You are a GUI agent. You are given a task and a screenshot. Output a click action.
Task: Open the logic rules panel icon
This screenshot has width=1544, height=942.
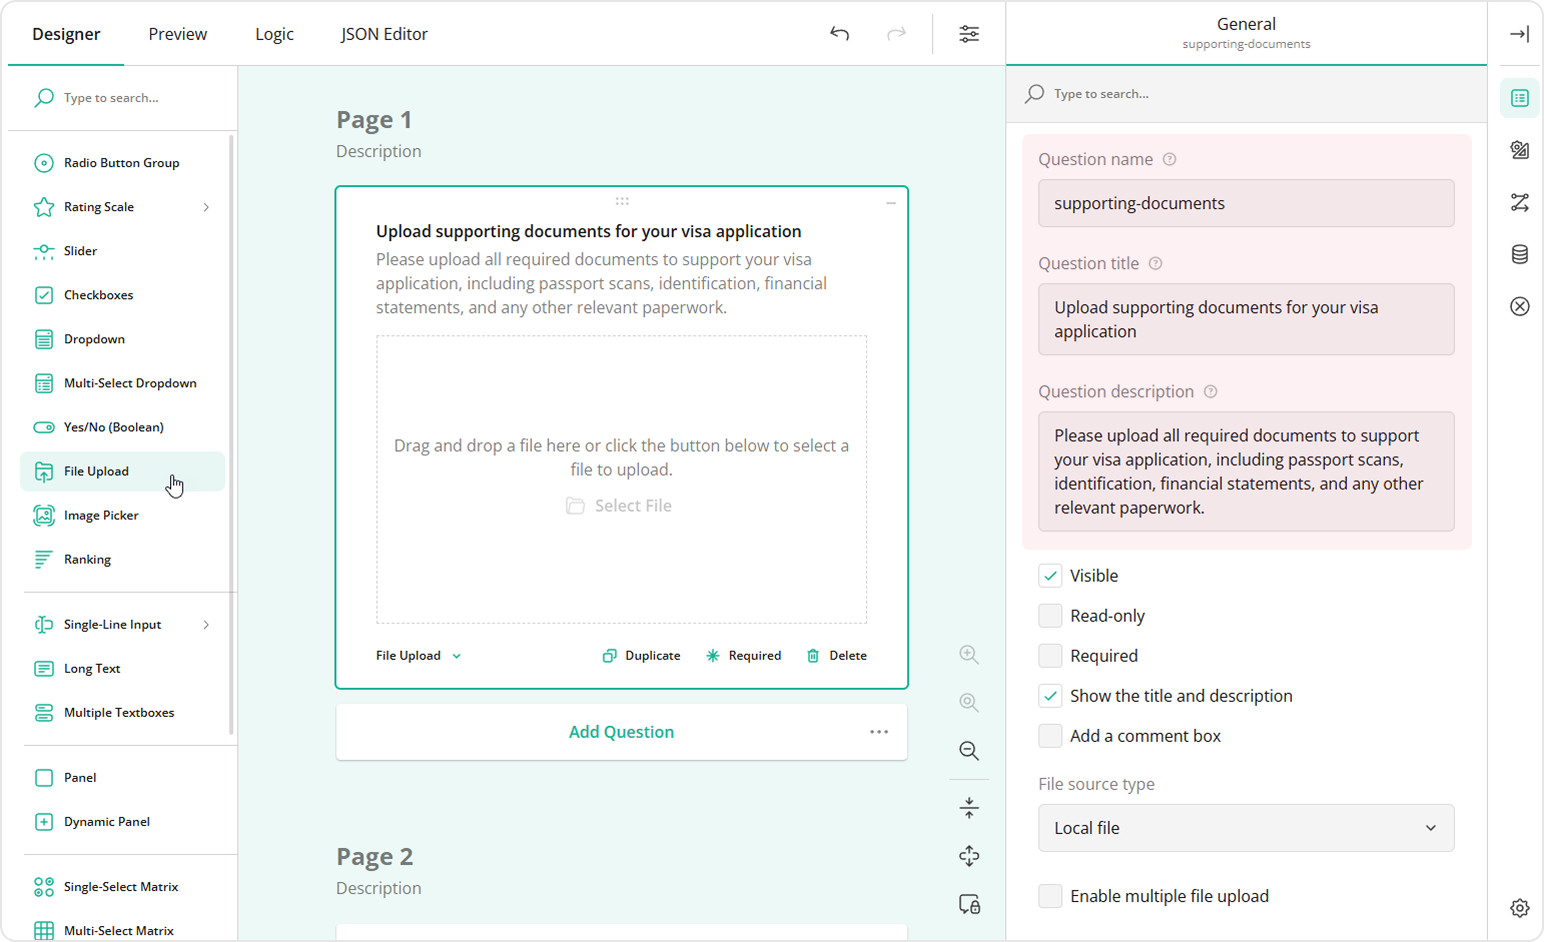pyautogui.click(x=1519, y=203)
